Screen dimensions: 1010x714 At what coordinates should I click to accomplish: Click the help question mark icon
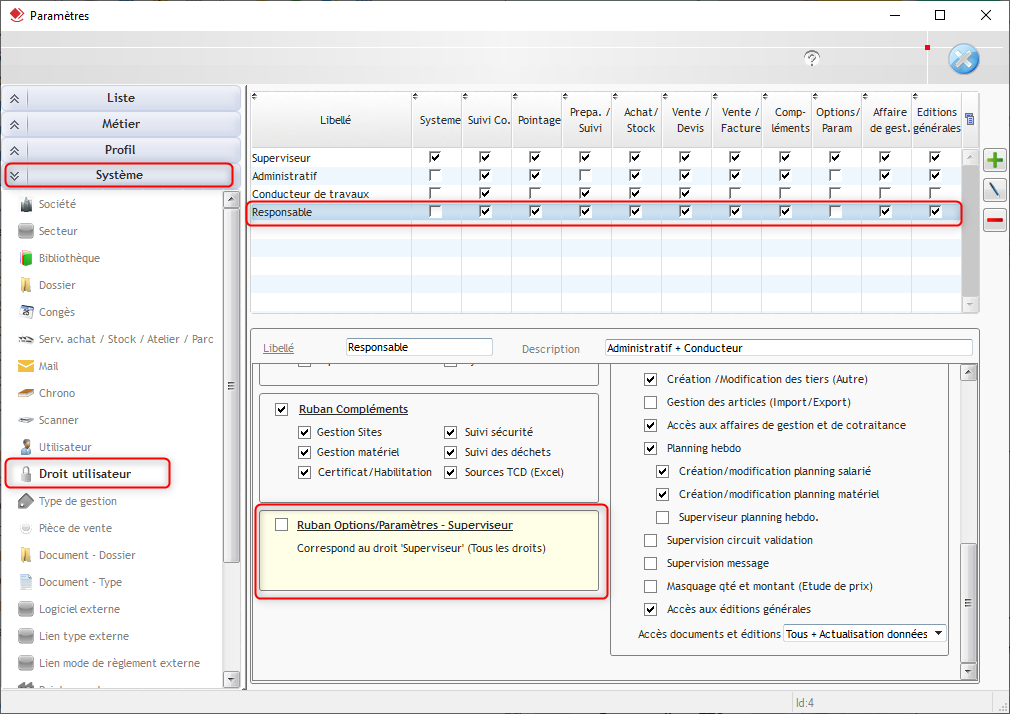point(812,58)
